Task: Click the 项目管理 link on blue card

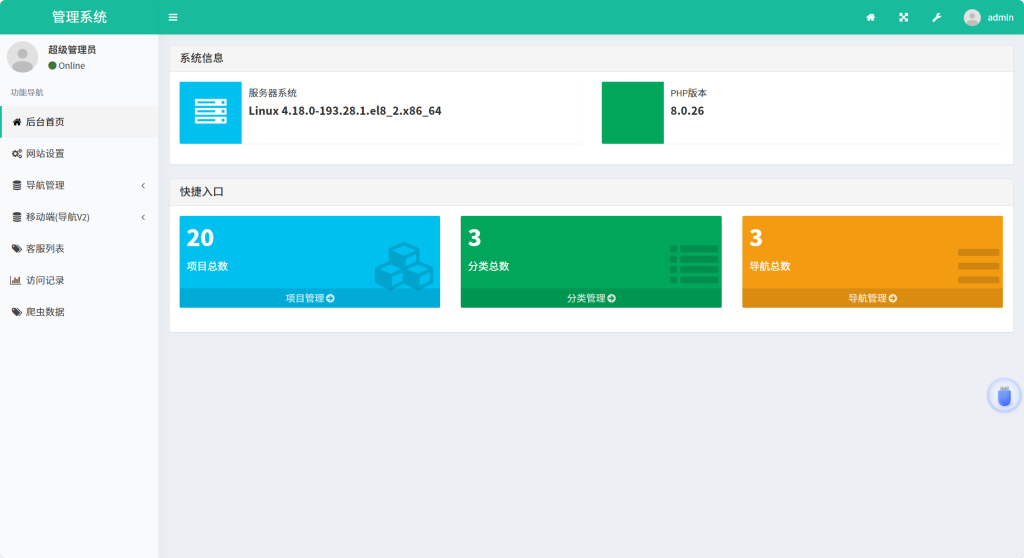Action: 309,298
